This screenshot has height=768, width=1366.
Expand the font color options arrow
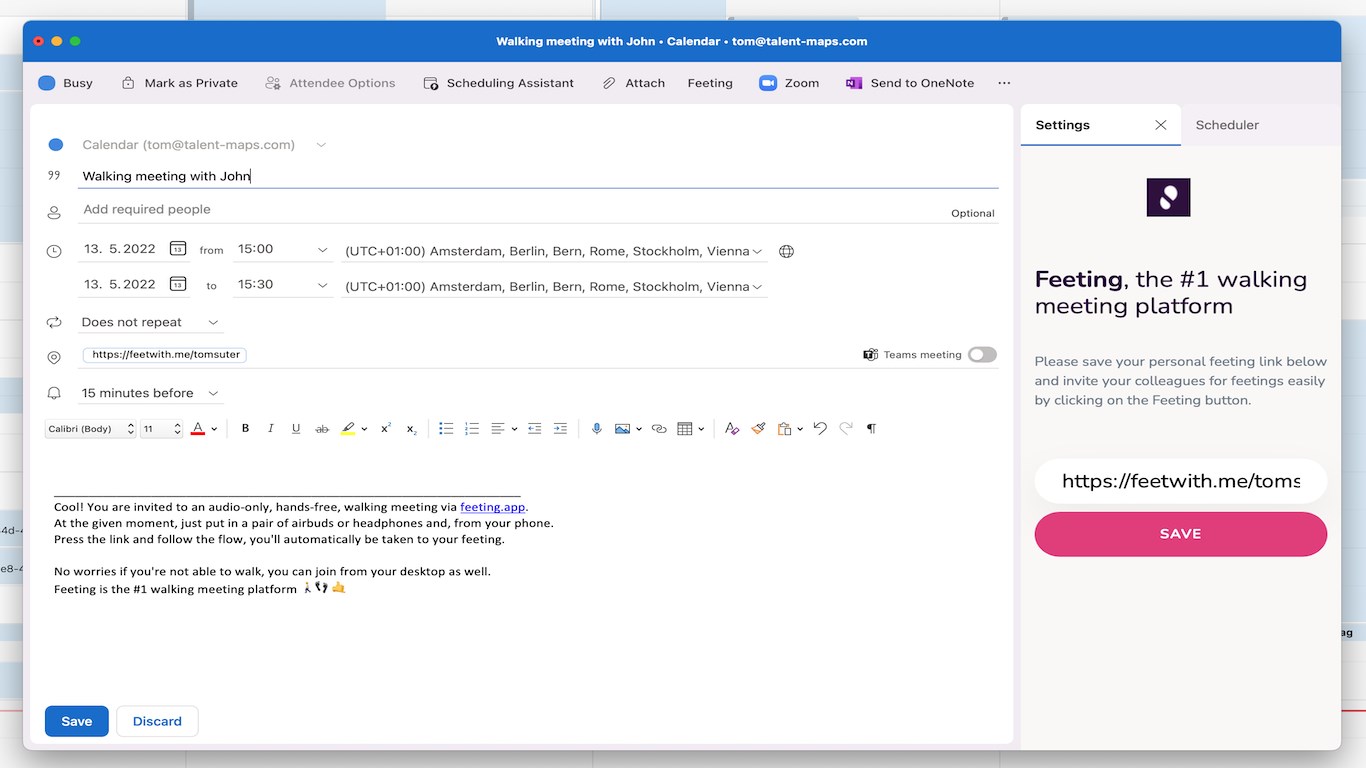click(x=214, y=430)
